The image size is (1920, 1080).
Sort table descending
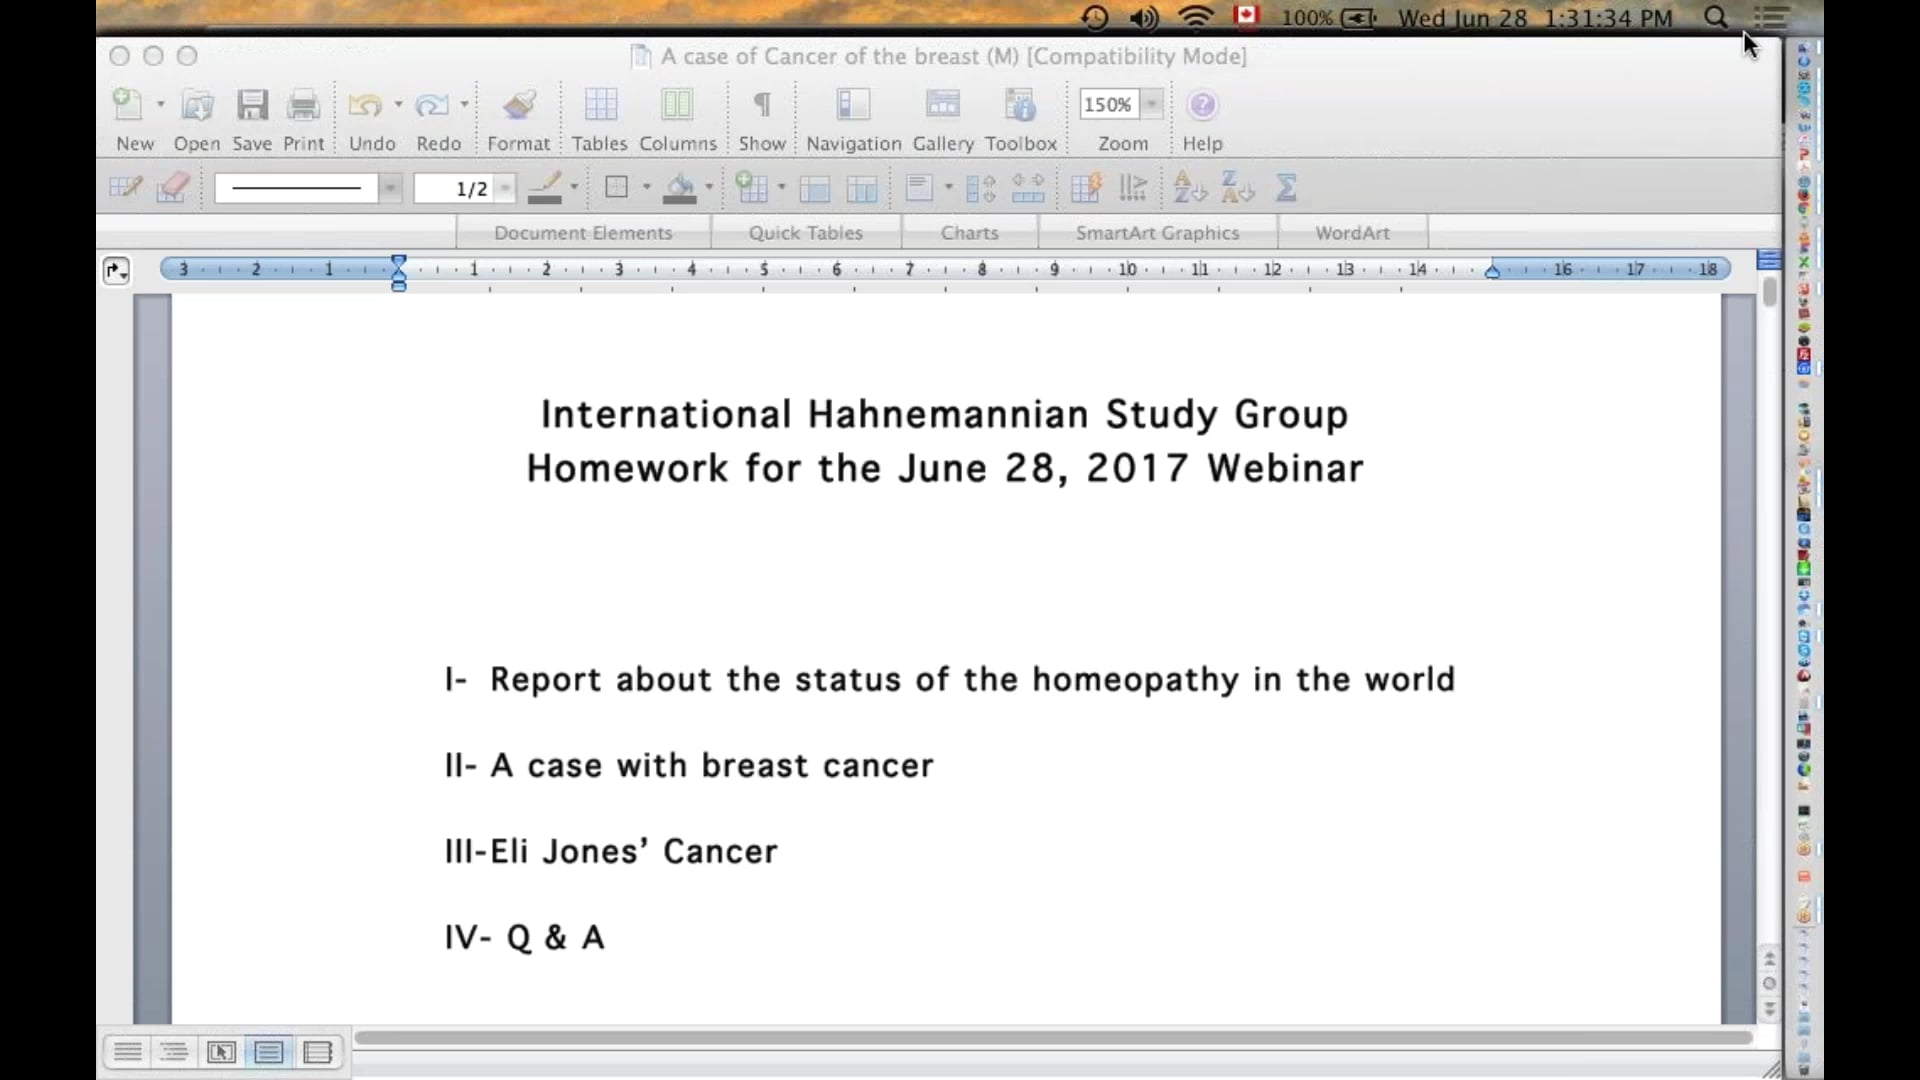[x=1237, y=187]
